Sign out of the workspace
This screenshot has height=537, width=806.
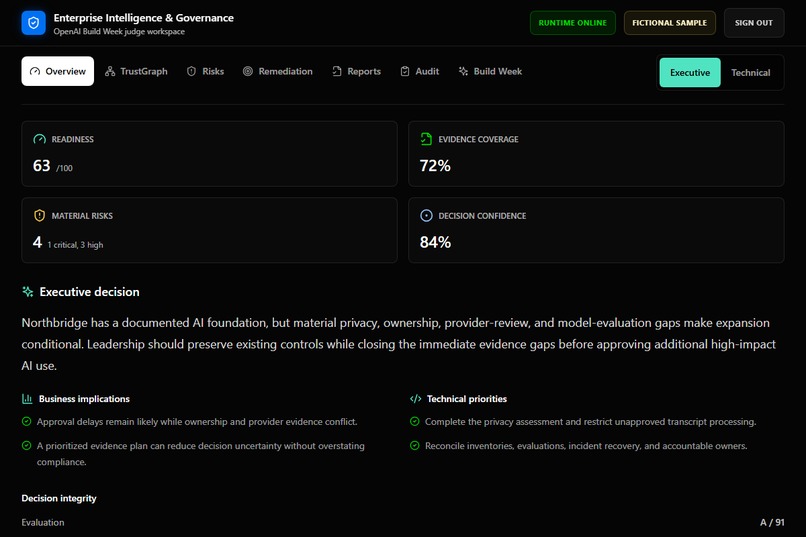[x=754, y=23]
